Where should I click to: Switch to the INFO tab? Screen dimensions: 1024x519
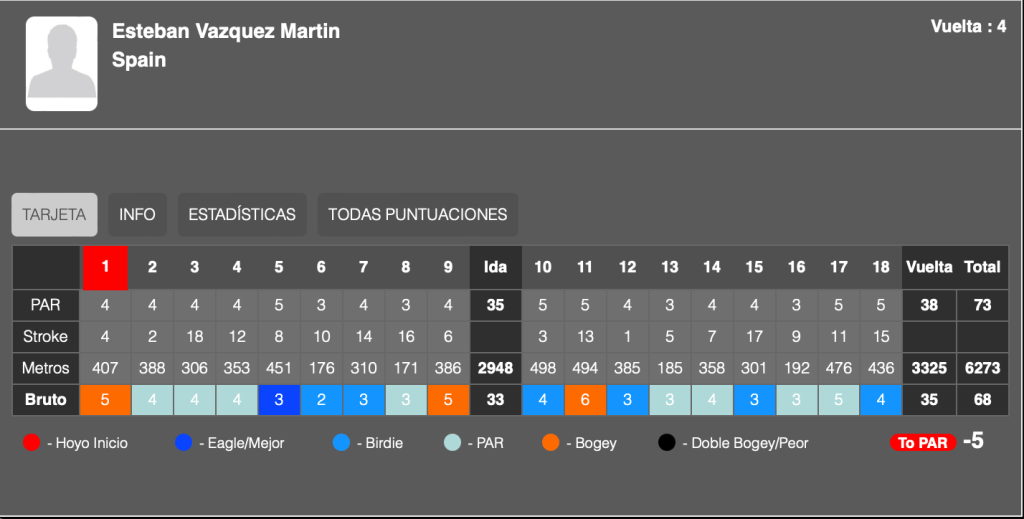(137, 214)
